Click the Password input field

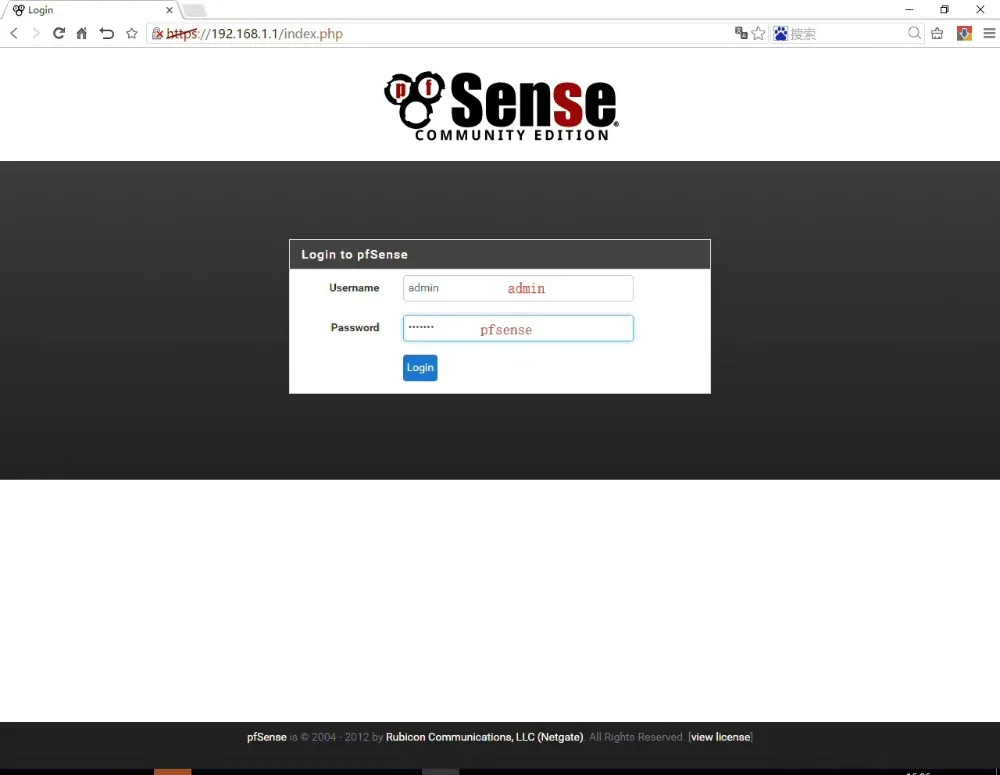[518, 328]
